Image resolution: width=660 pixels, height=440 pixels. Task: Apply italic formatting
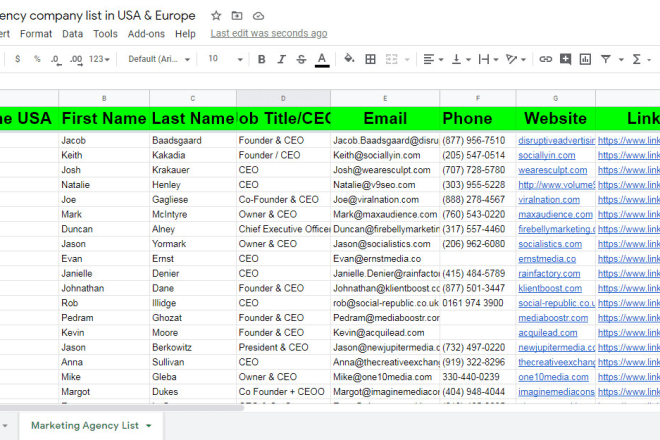281,59
